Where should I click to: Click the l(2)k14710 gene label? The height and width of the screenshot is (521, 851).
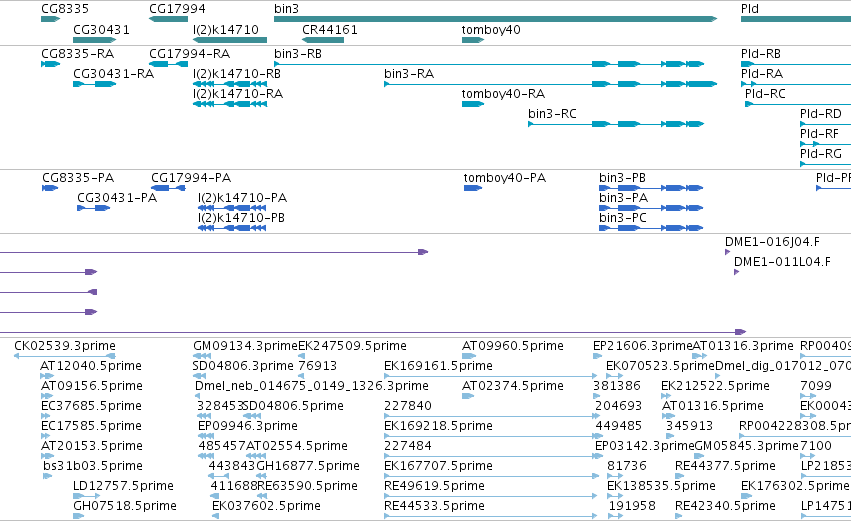click(226, 29)
